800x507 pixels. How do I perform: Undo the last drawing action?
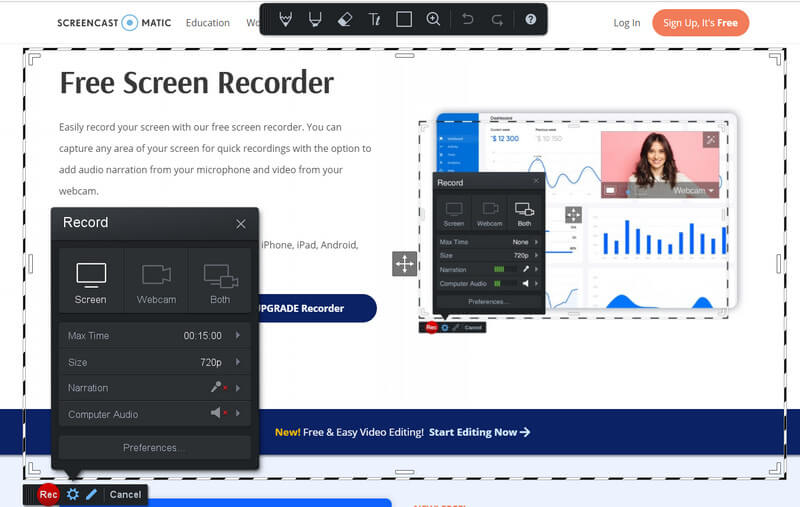point(467,19)
